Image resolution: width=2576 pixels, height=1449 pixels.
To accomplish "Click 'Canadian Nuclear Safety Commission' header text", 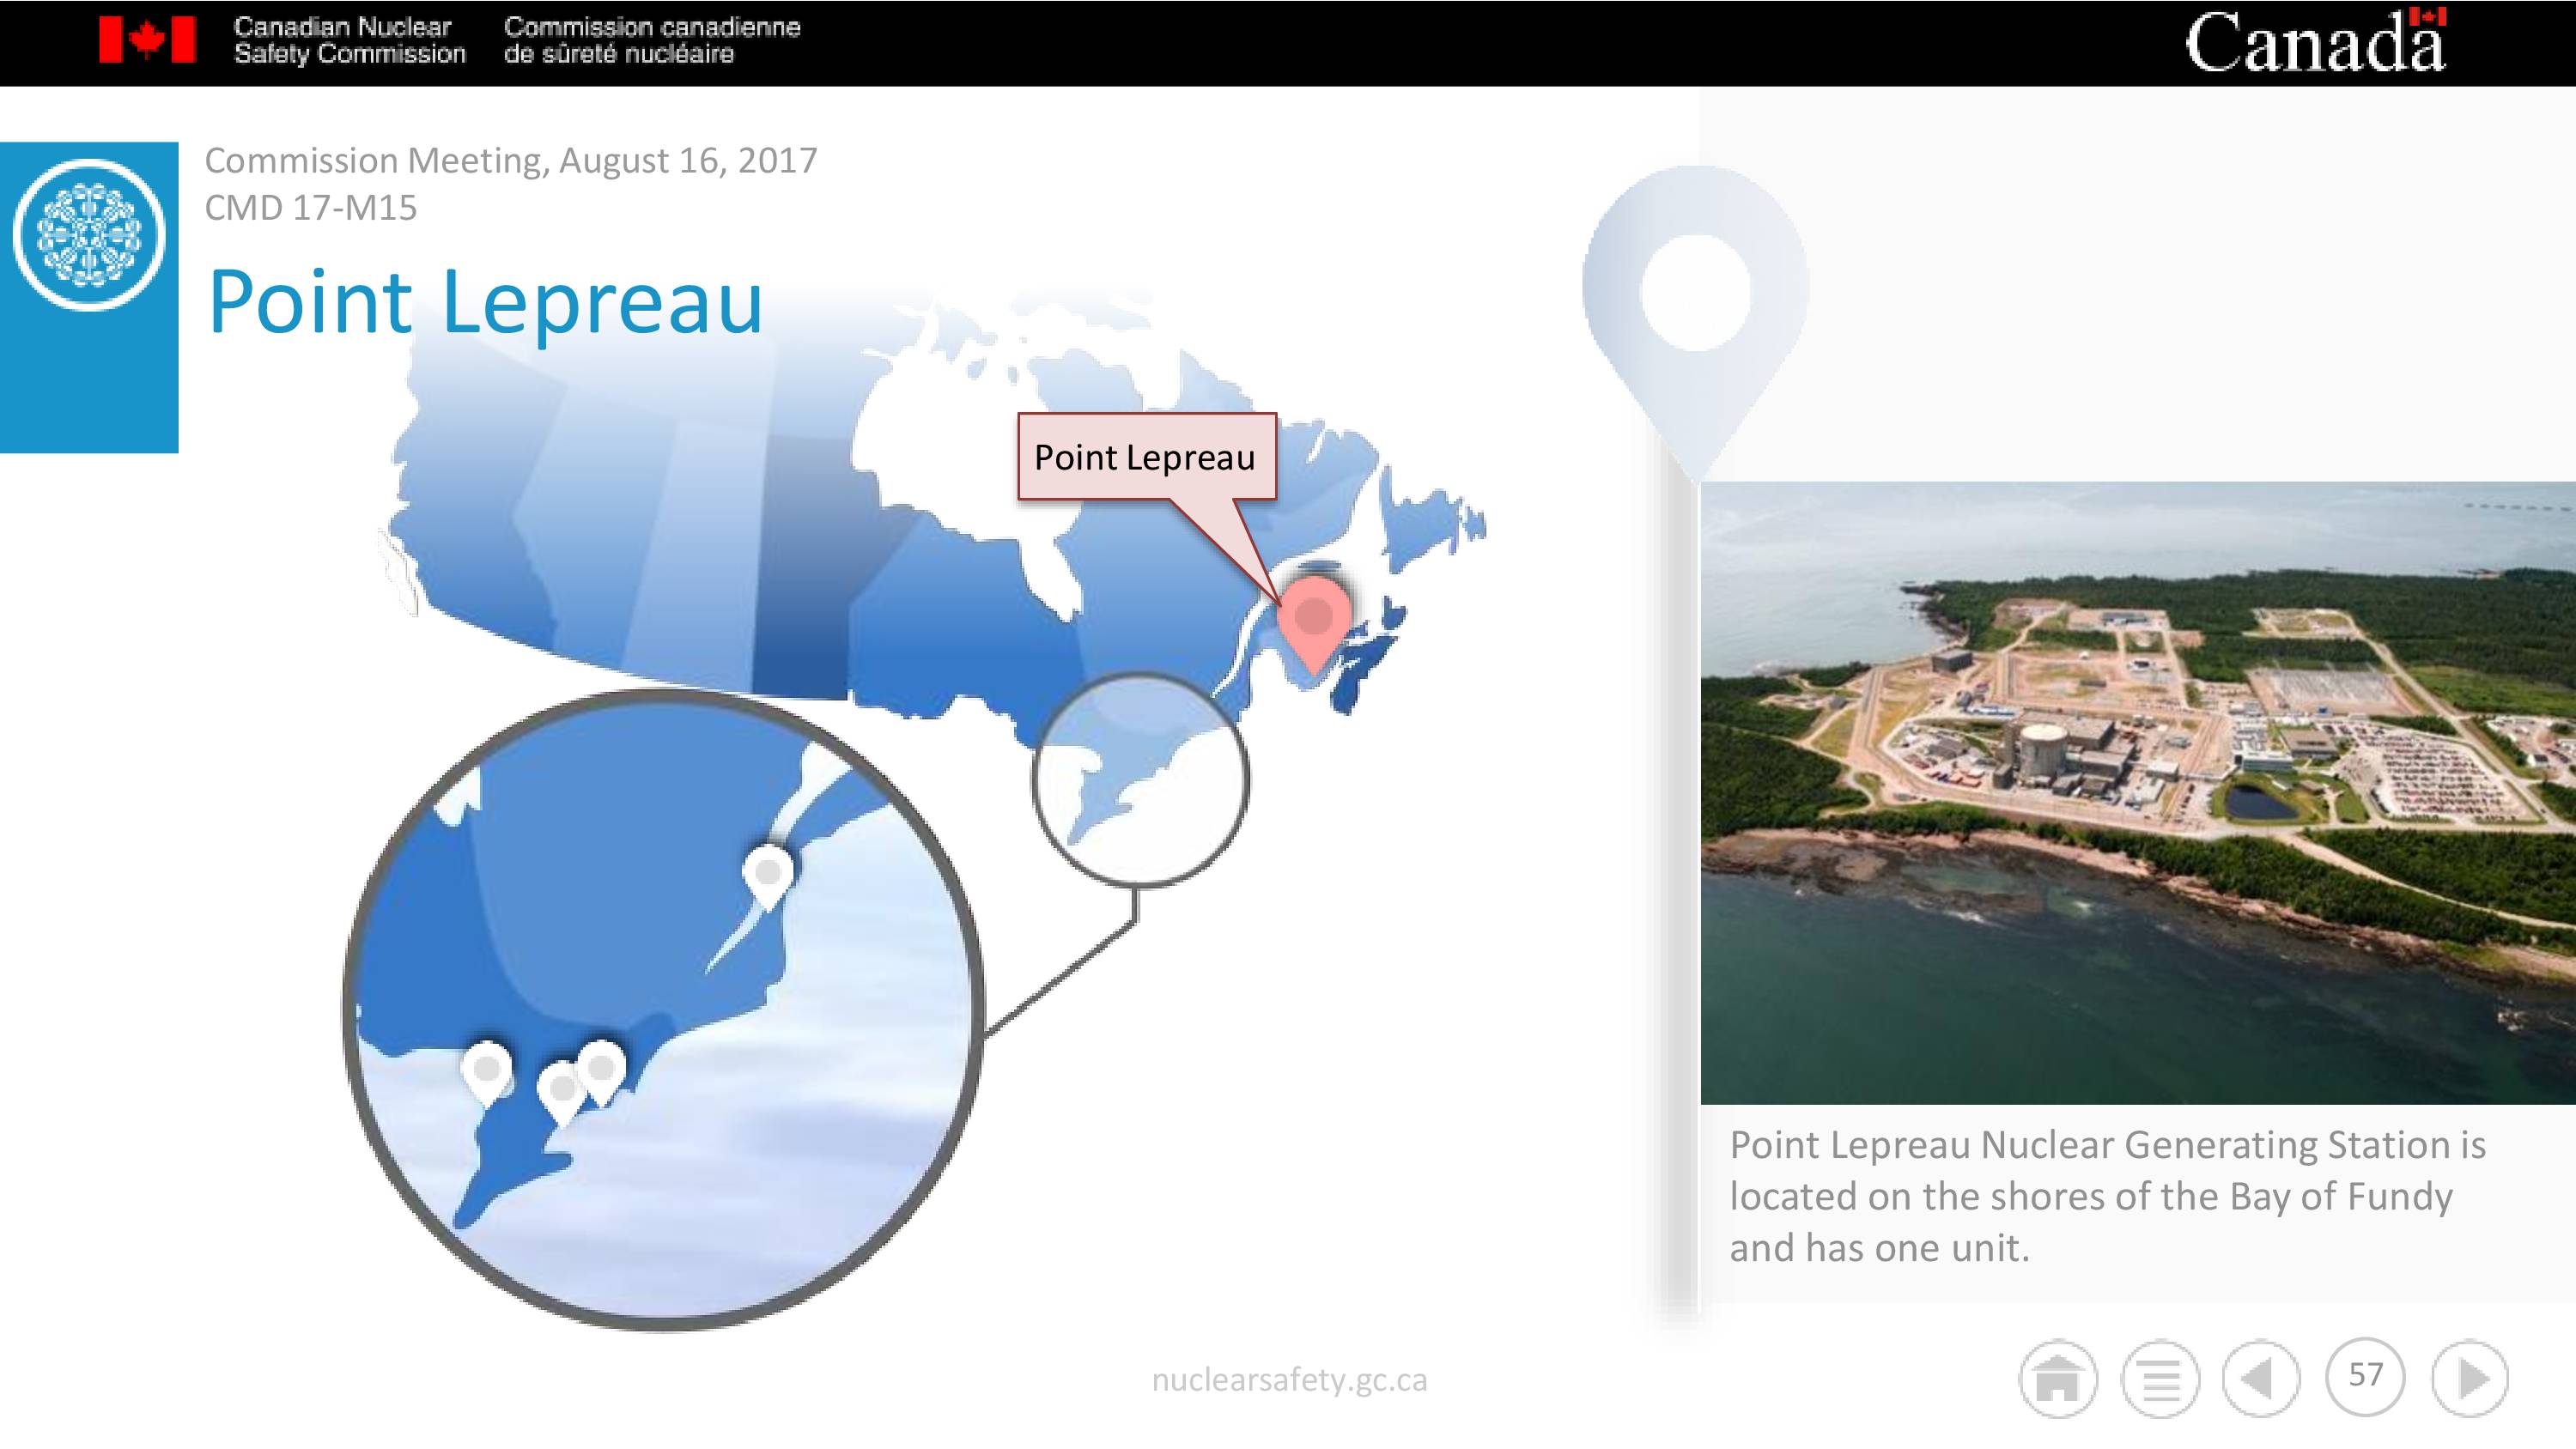I will click(350, 40).
